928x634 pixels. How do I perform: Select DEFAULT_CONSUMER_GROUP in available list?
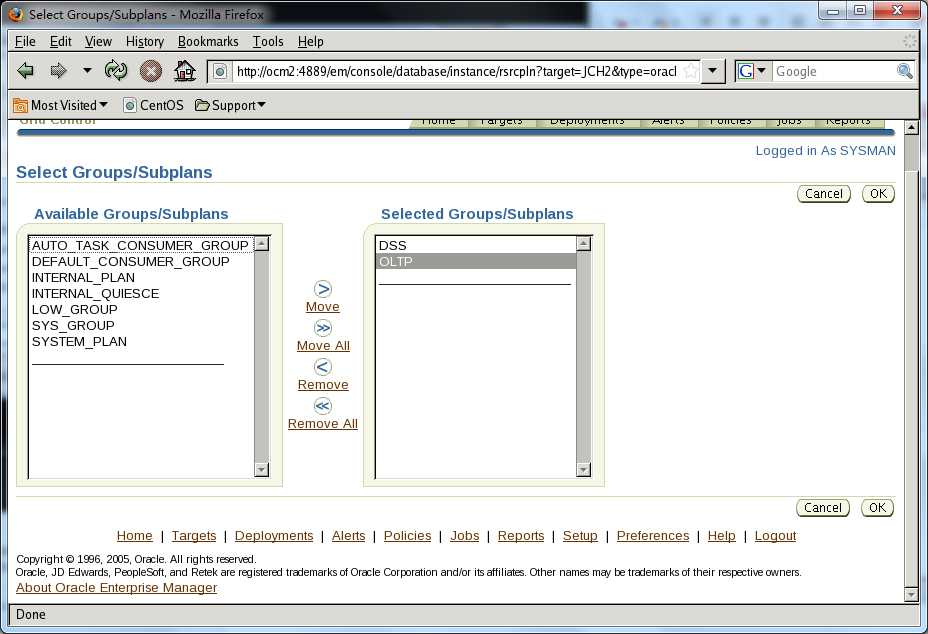[141, 261]
